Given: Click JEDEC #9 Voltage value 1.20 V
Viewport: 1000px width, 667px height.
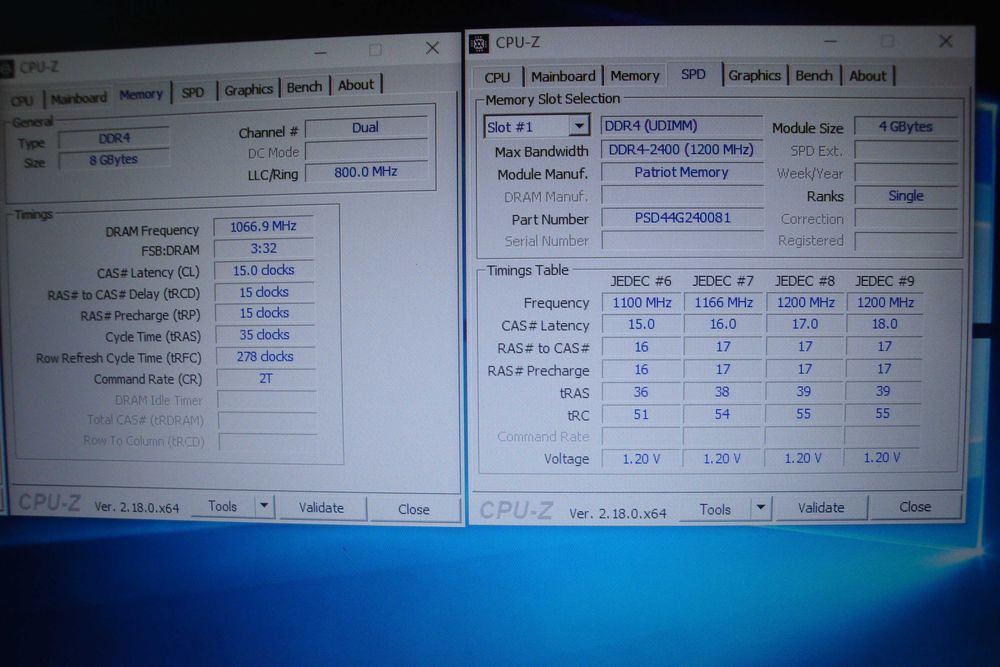Looking at the screenshot, I should [882, 458].
